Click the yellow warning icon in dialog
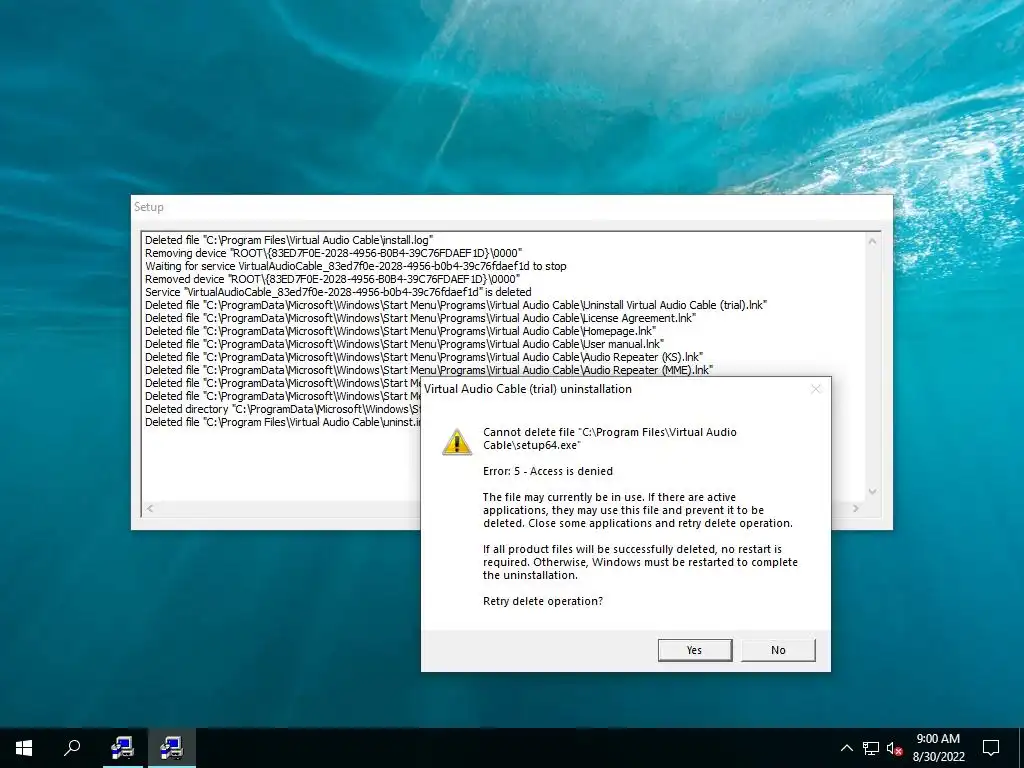Image resolution: width=1024 pixels, height=768 pixels. [456, 442]
